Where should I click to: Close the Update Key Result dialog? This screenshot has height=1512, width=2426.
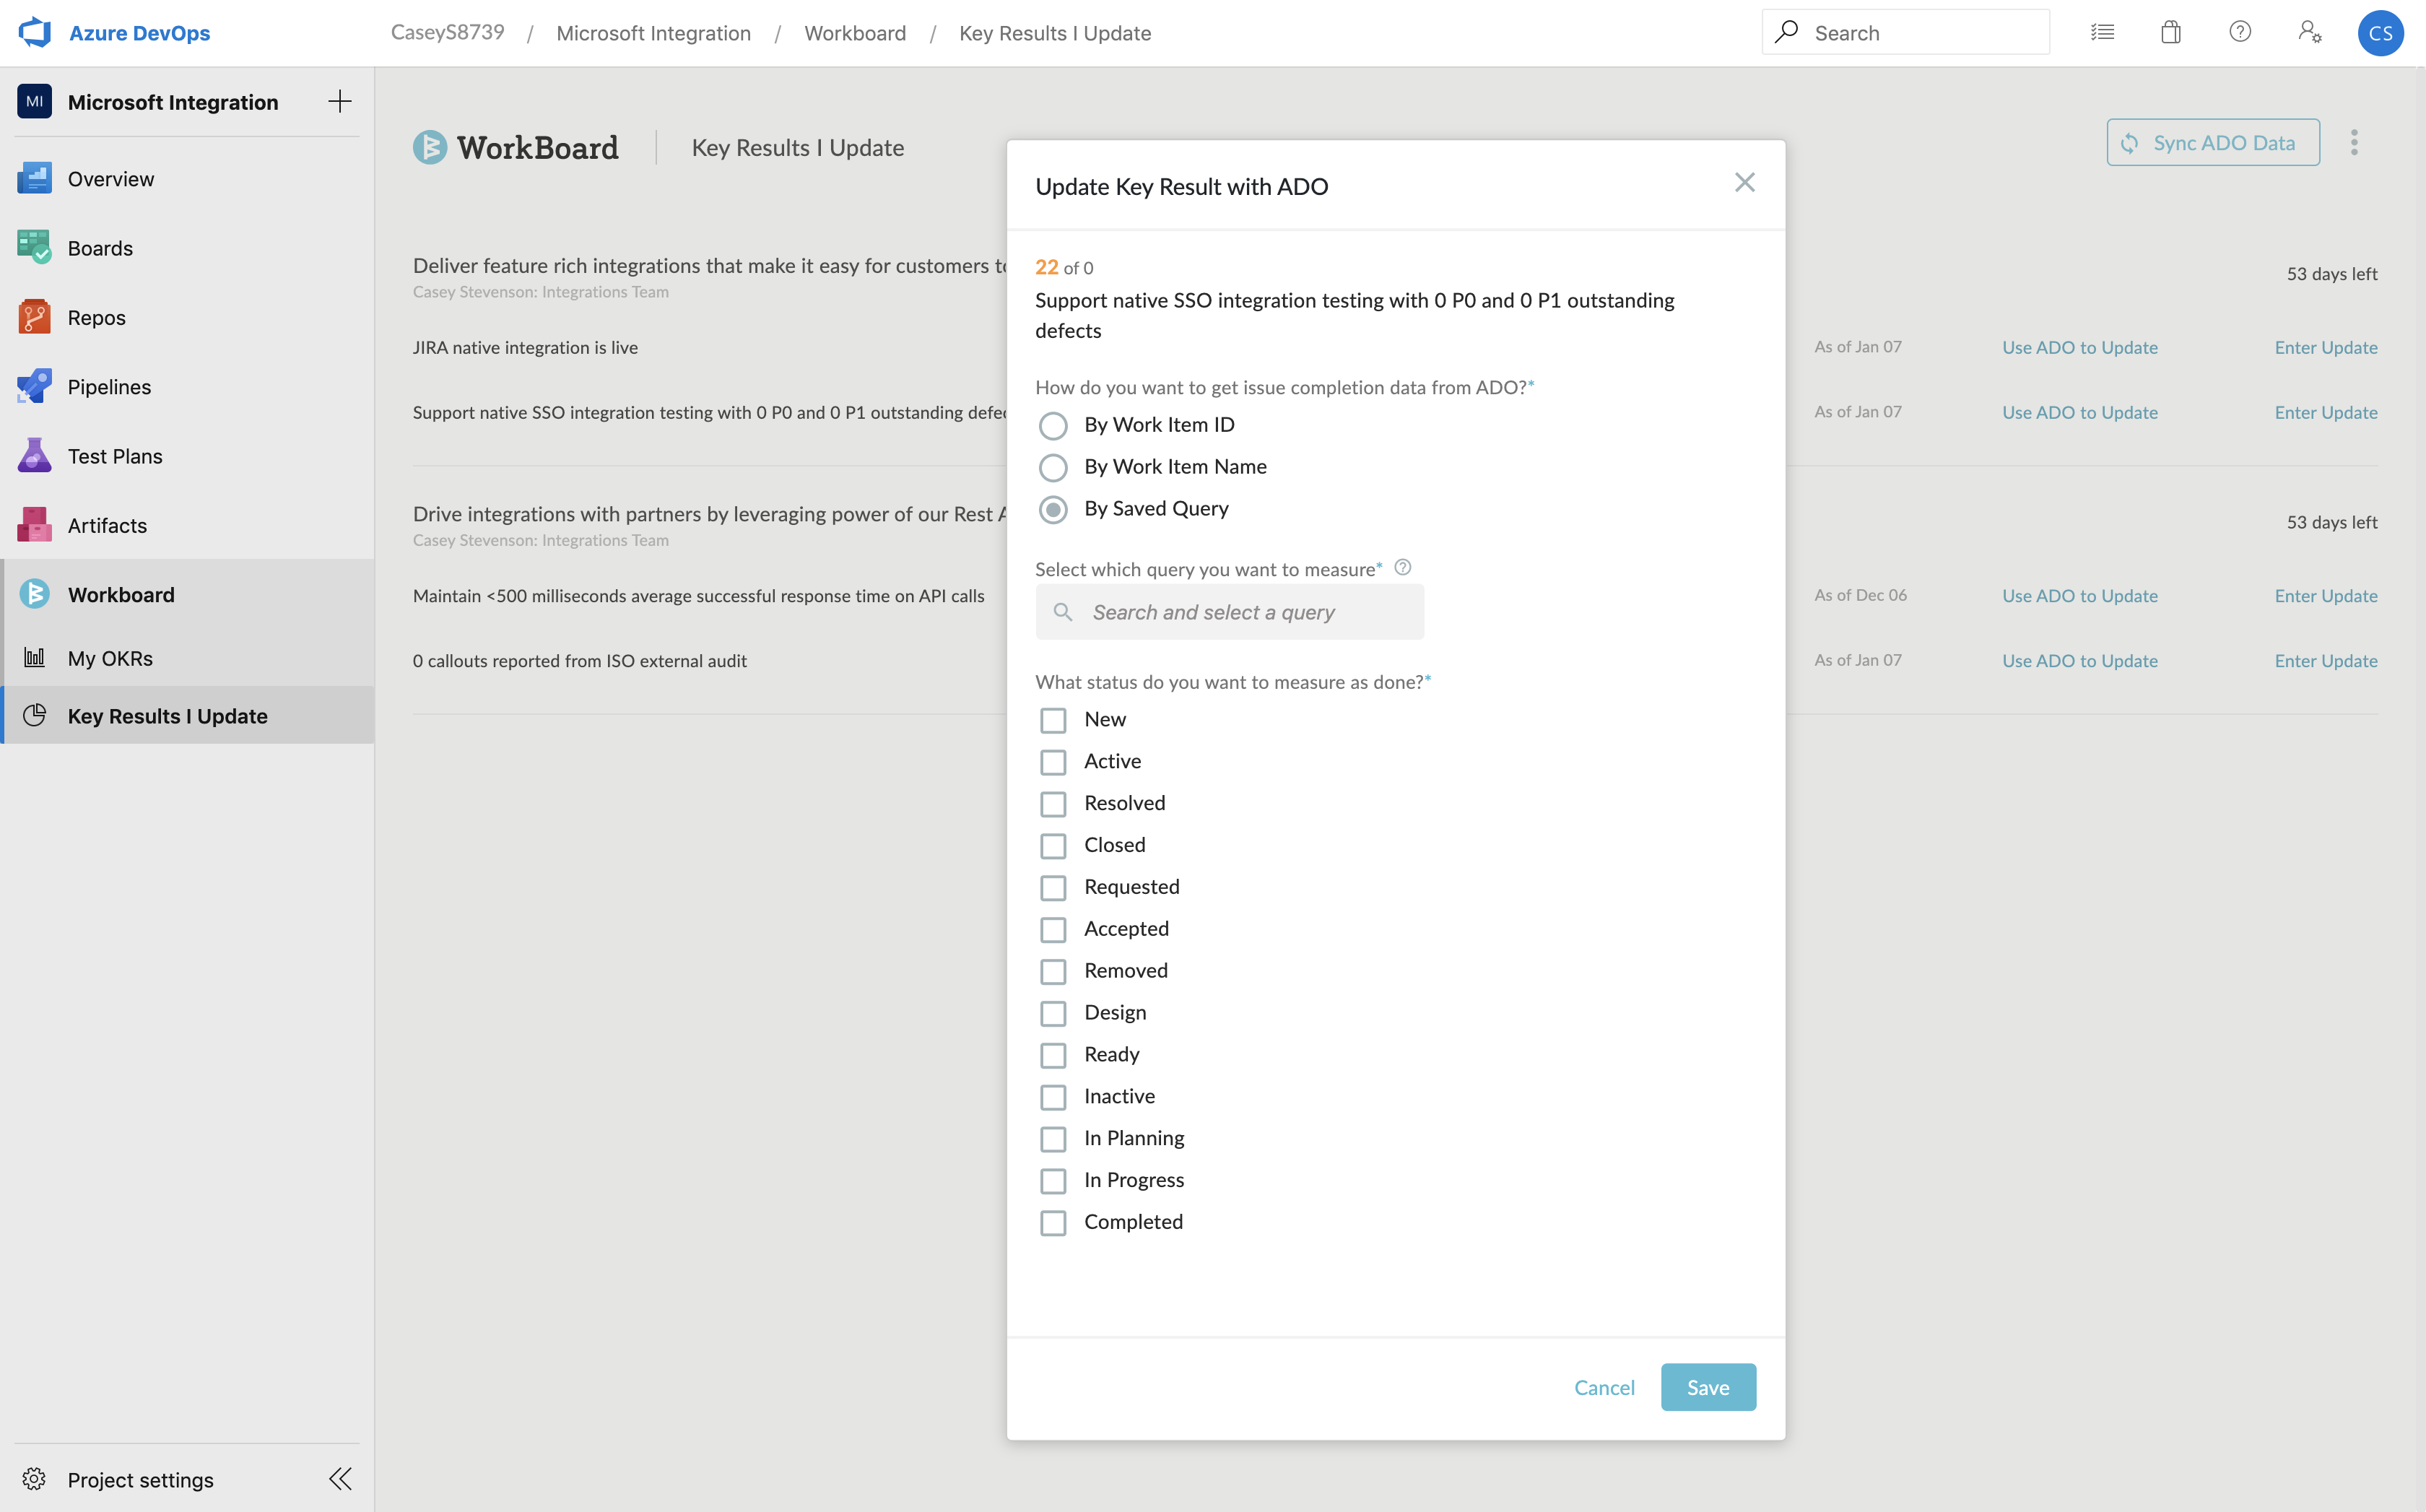[x=1744, y=182]
